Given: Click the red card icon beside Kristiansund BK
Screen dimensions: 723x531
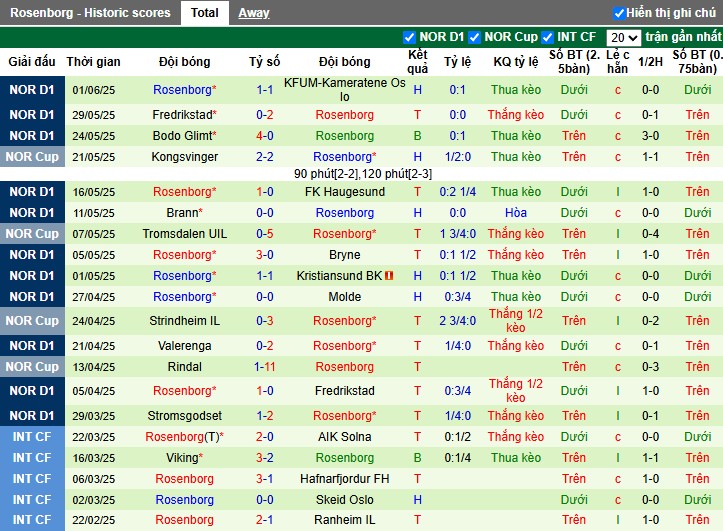Looking at the screenshot, I should [389, 276].
